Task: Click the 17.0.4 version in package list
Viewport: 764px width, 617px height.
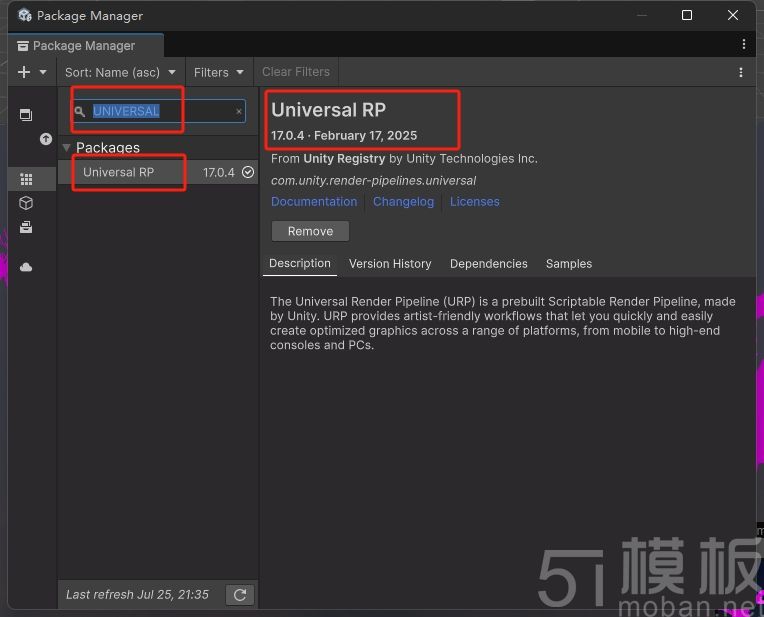Action: pos(219,173)
